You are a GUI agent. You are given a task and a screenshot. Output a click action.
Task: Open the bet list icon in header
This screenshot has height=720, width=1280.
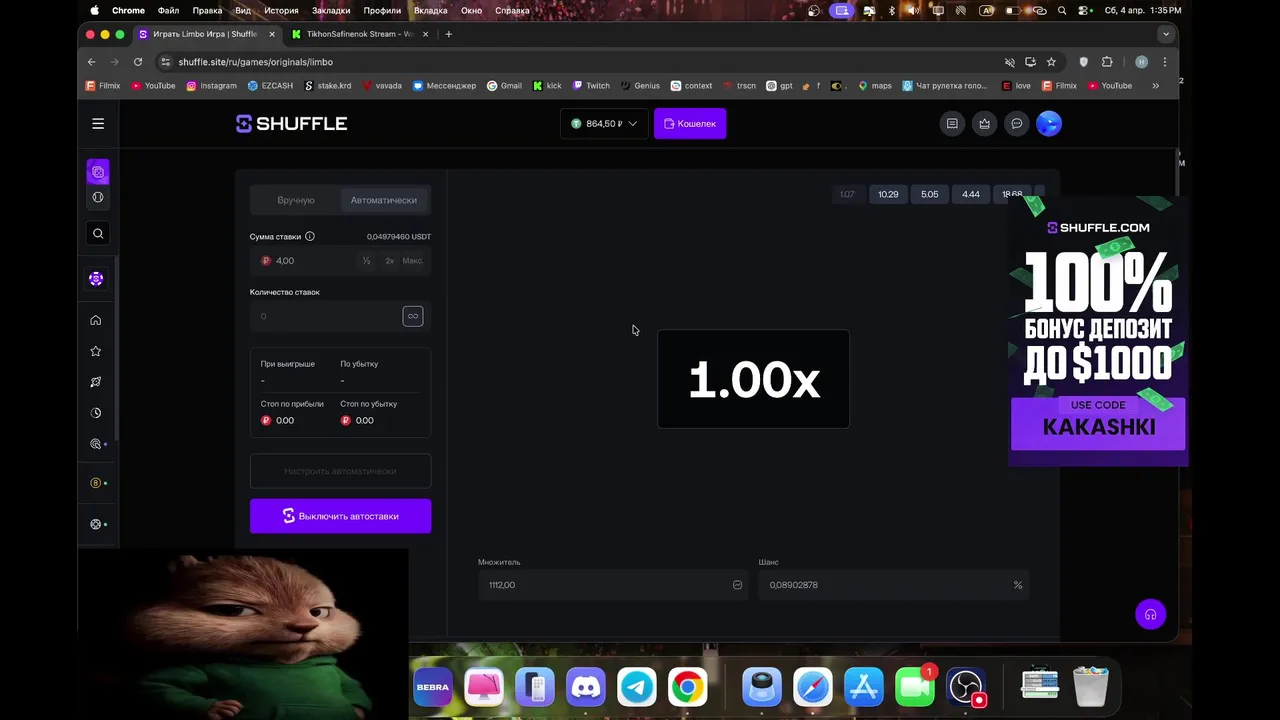(952, 124)
